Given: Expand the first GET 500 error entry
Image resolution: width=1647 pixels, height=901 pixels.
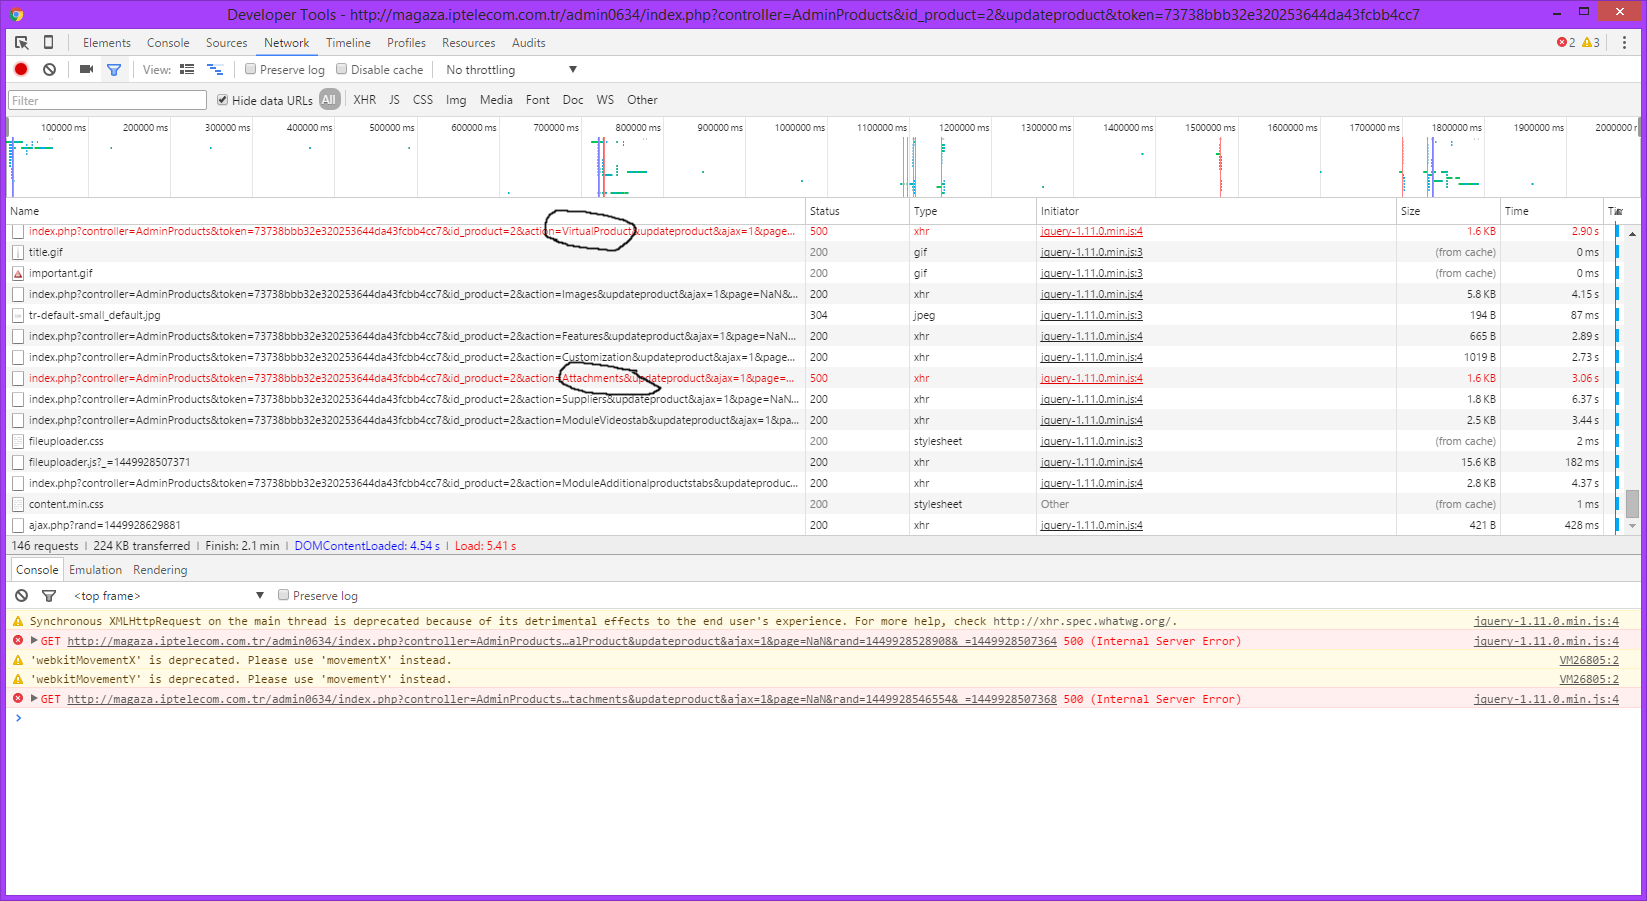Looking at the screenshot, I should point(34,641).
